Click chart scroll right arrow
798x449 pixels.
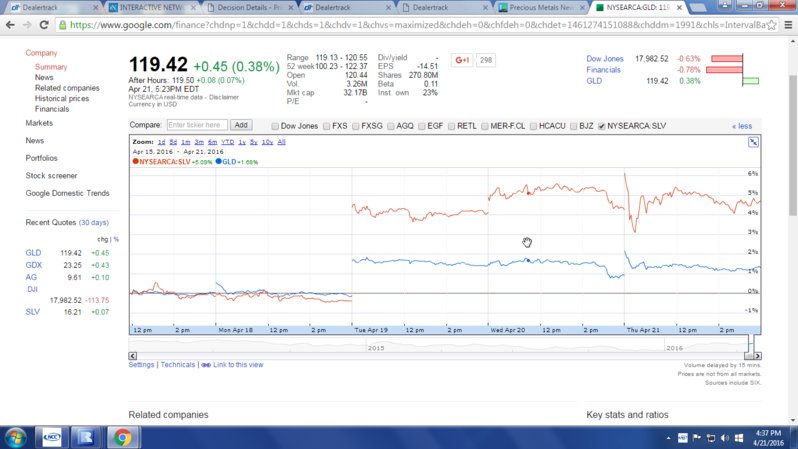758,356
